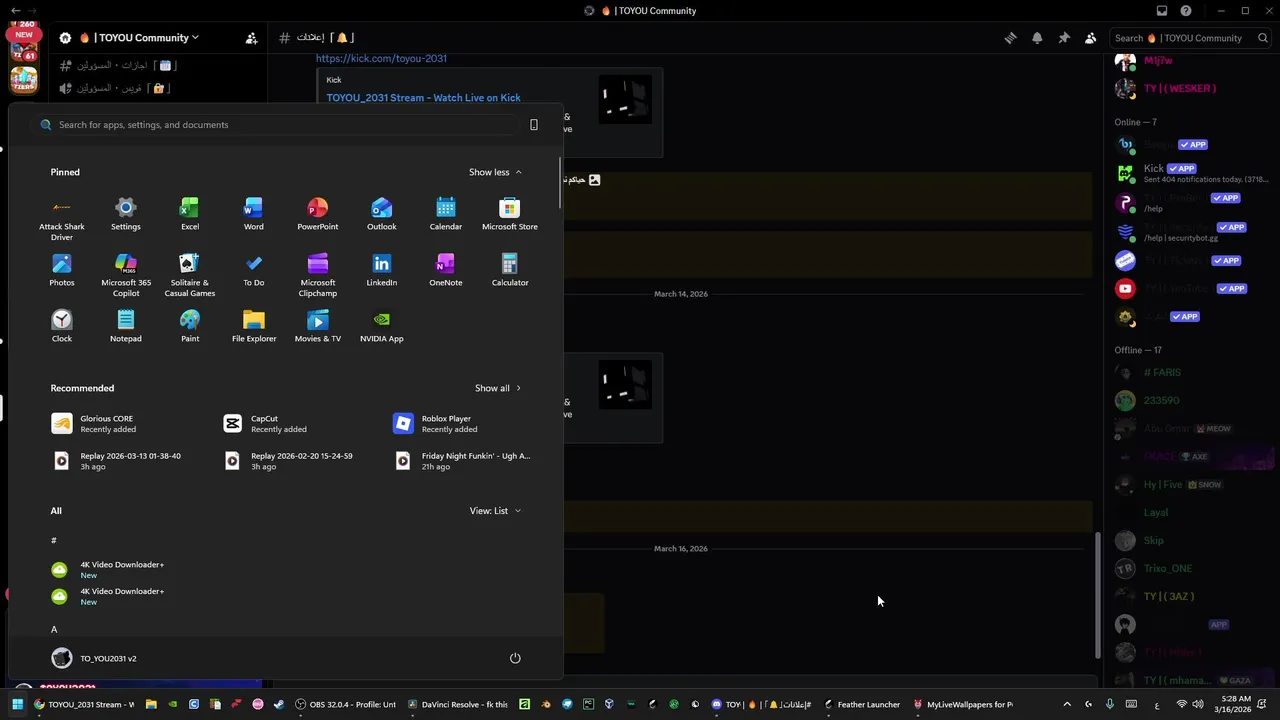This screenshot has width=1280, height=720.
Task: Open TO_YOU2031 v2 user account menu
Action: pos(95,658)
